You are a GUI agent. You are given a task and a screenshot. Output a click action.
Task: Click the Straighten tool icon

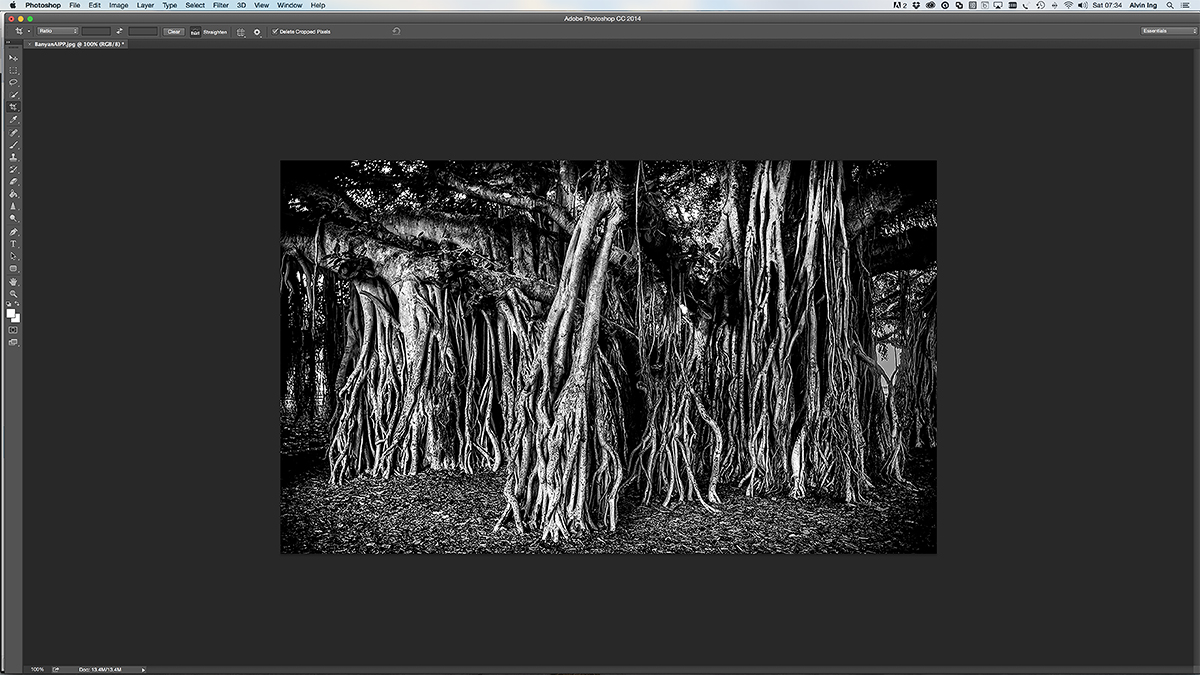click(x=195, y=31)
